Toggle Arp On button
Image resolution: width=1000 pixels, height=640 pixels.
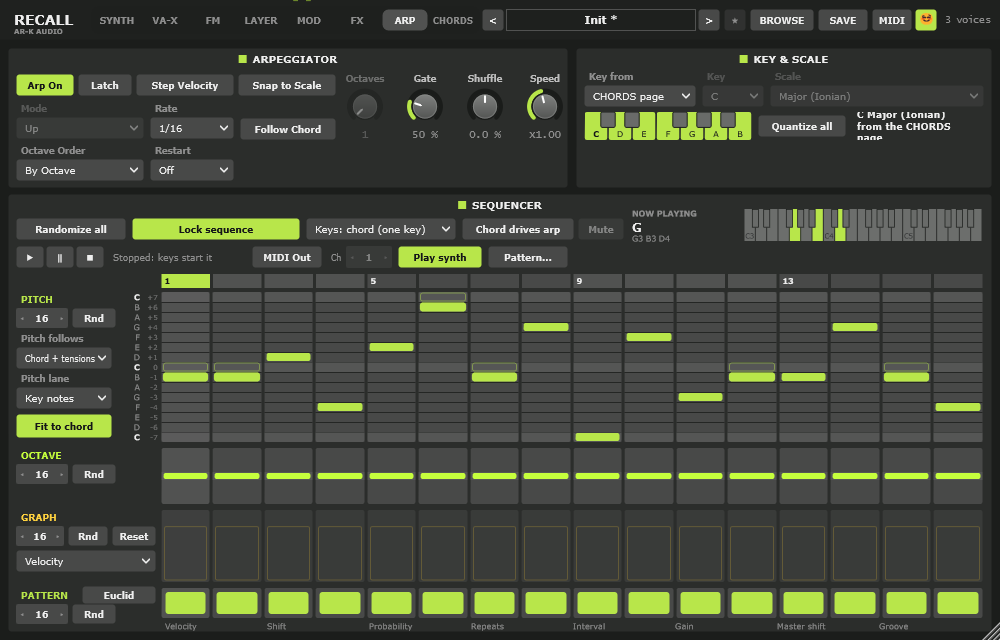(45, 85)
